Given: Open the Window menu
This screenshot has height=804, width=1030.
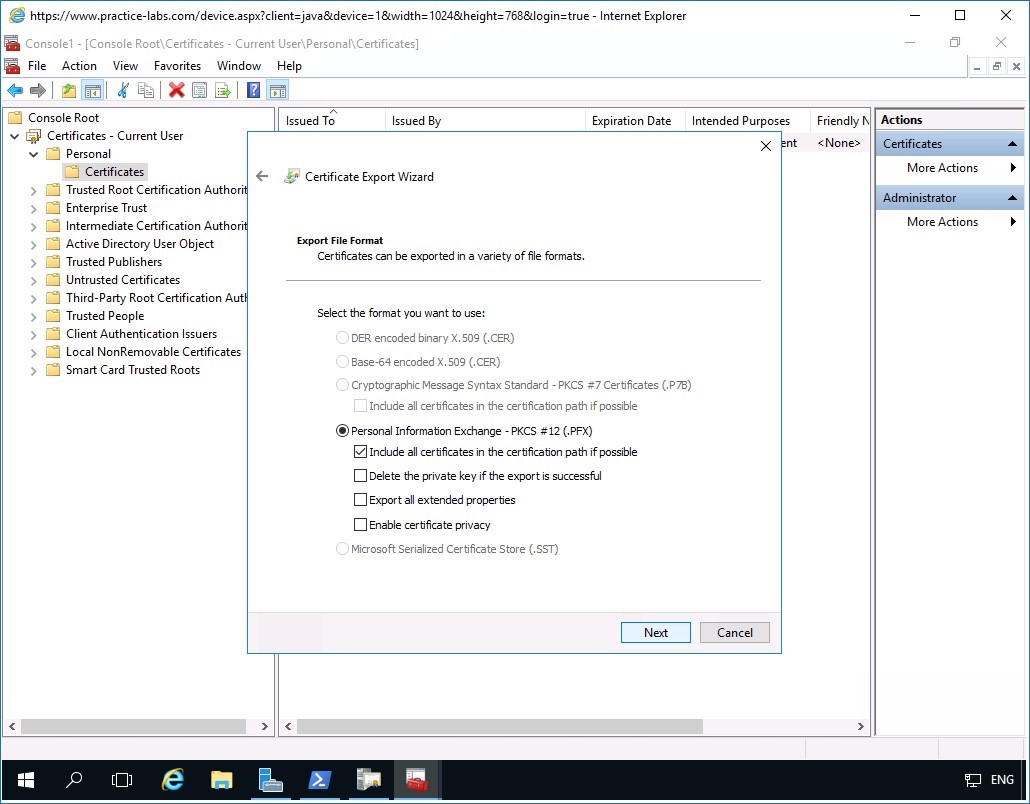Looking at the screenshot, I should (239, 66).
